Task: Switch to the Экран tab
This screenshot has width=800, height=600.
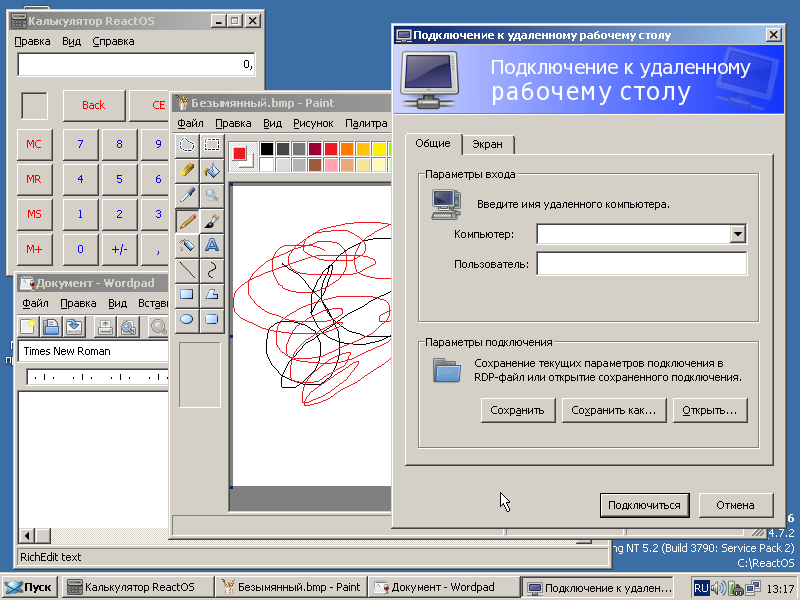Action: (487, 144)
